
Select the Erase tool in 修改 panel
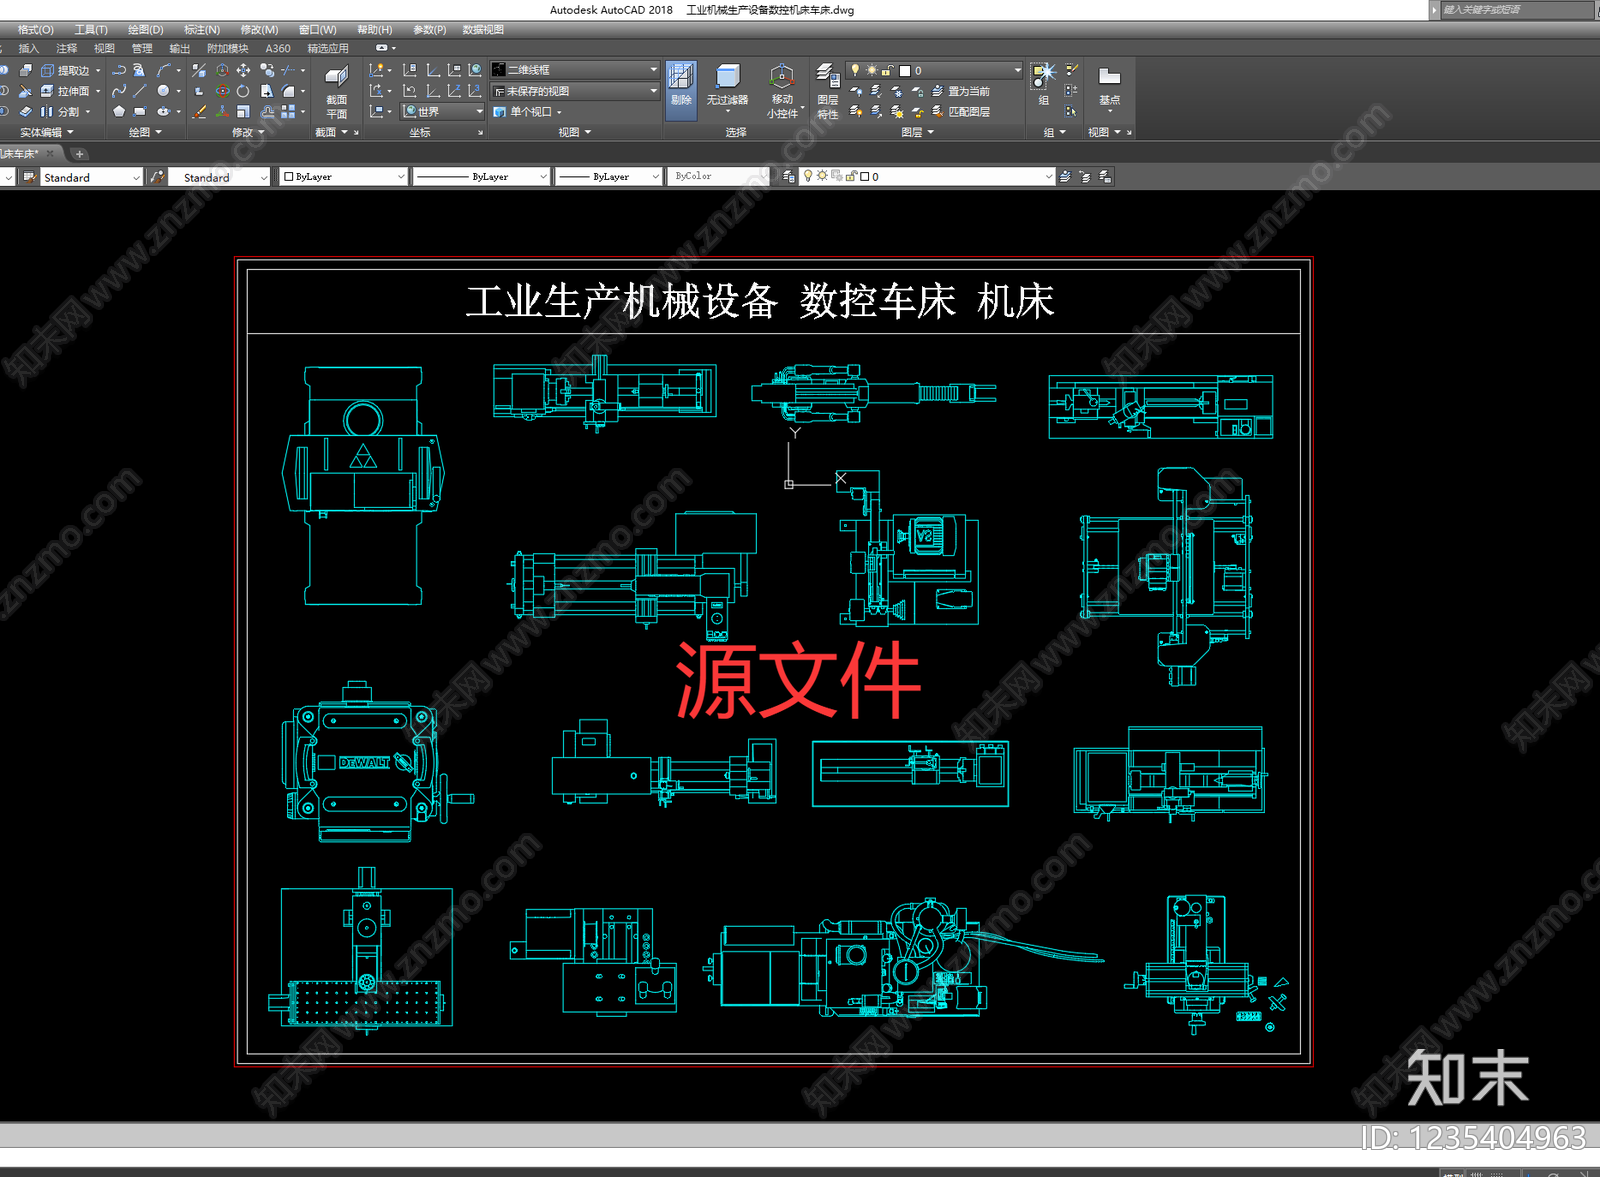coord(199,112)
